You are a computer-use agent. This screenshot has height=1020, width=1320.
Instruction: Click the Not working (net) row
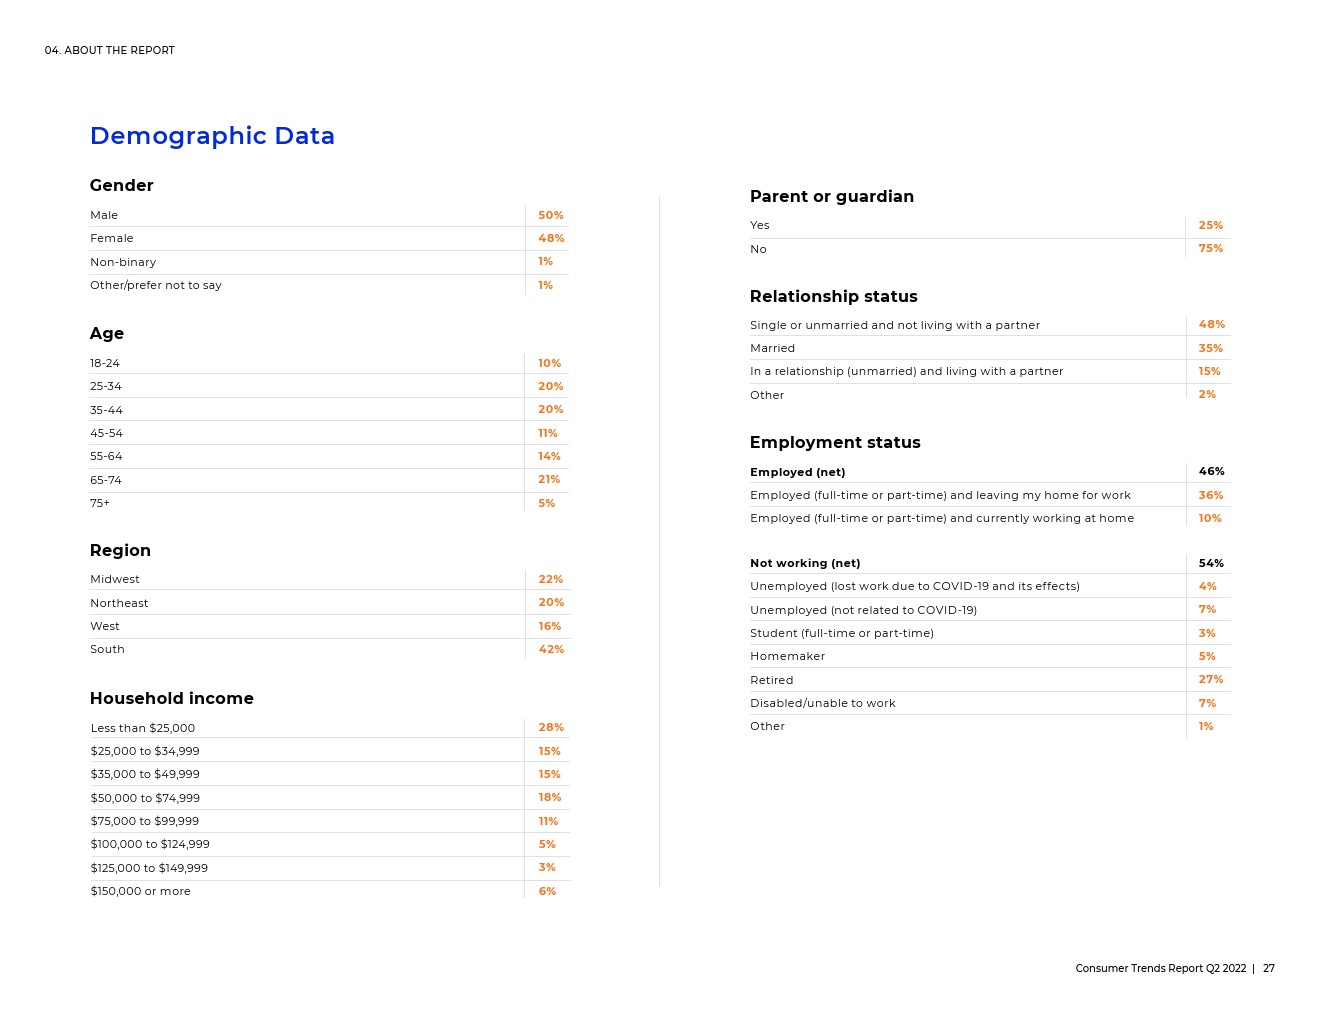point(990,563)
